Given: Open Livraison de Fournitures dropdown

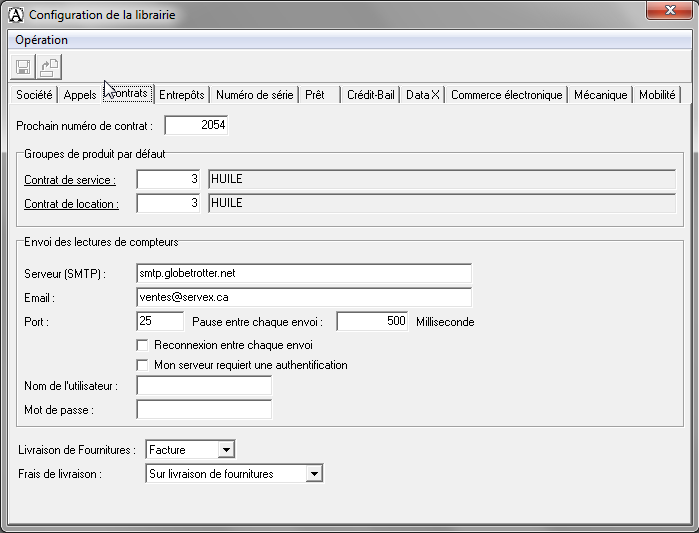Looking at the screenshot, I should coord(226,450).
